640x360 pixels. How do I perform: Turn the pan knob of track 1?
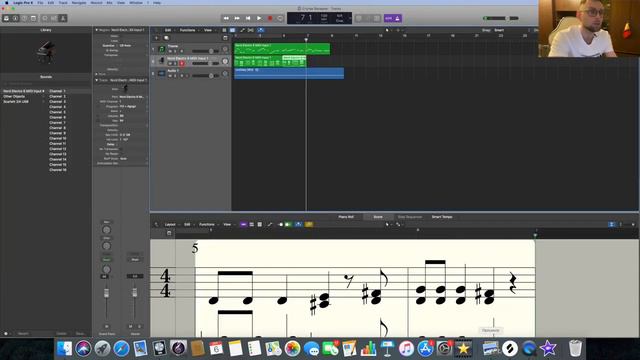click(225, 49)
